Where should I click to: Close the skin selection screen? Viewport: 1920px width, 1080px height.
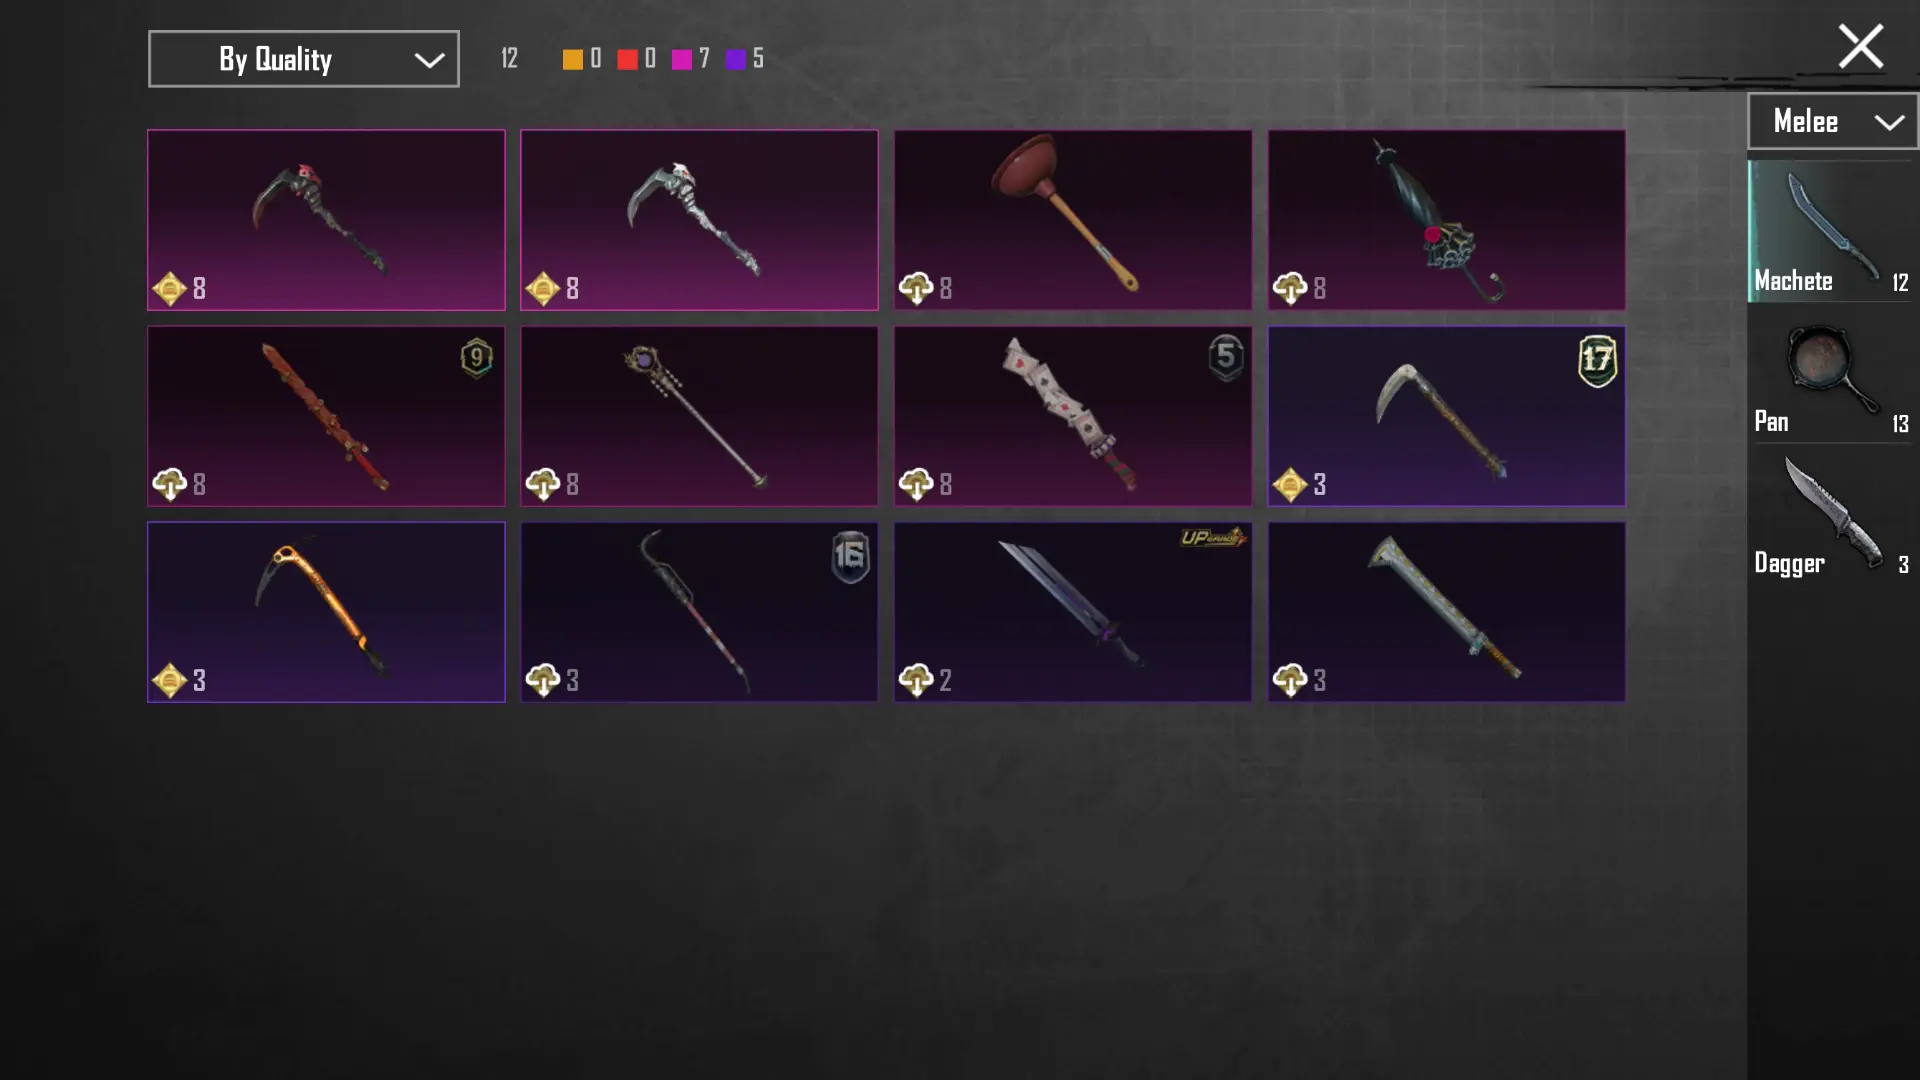pos(1860,46)
